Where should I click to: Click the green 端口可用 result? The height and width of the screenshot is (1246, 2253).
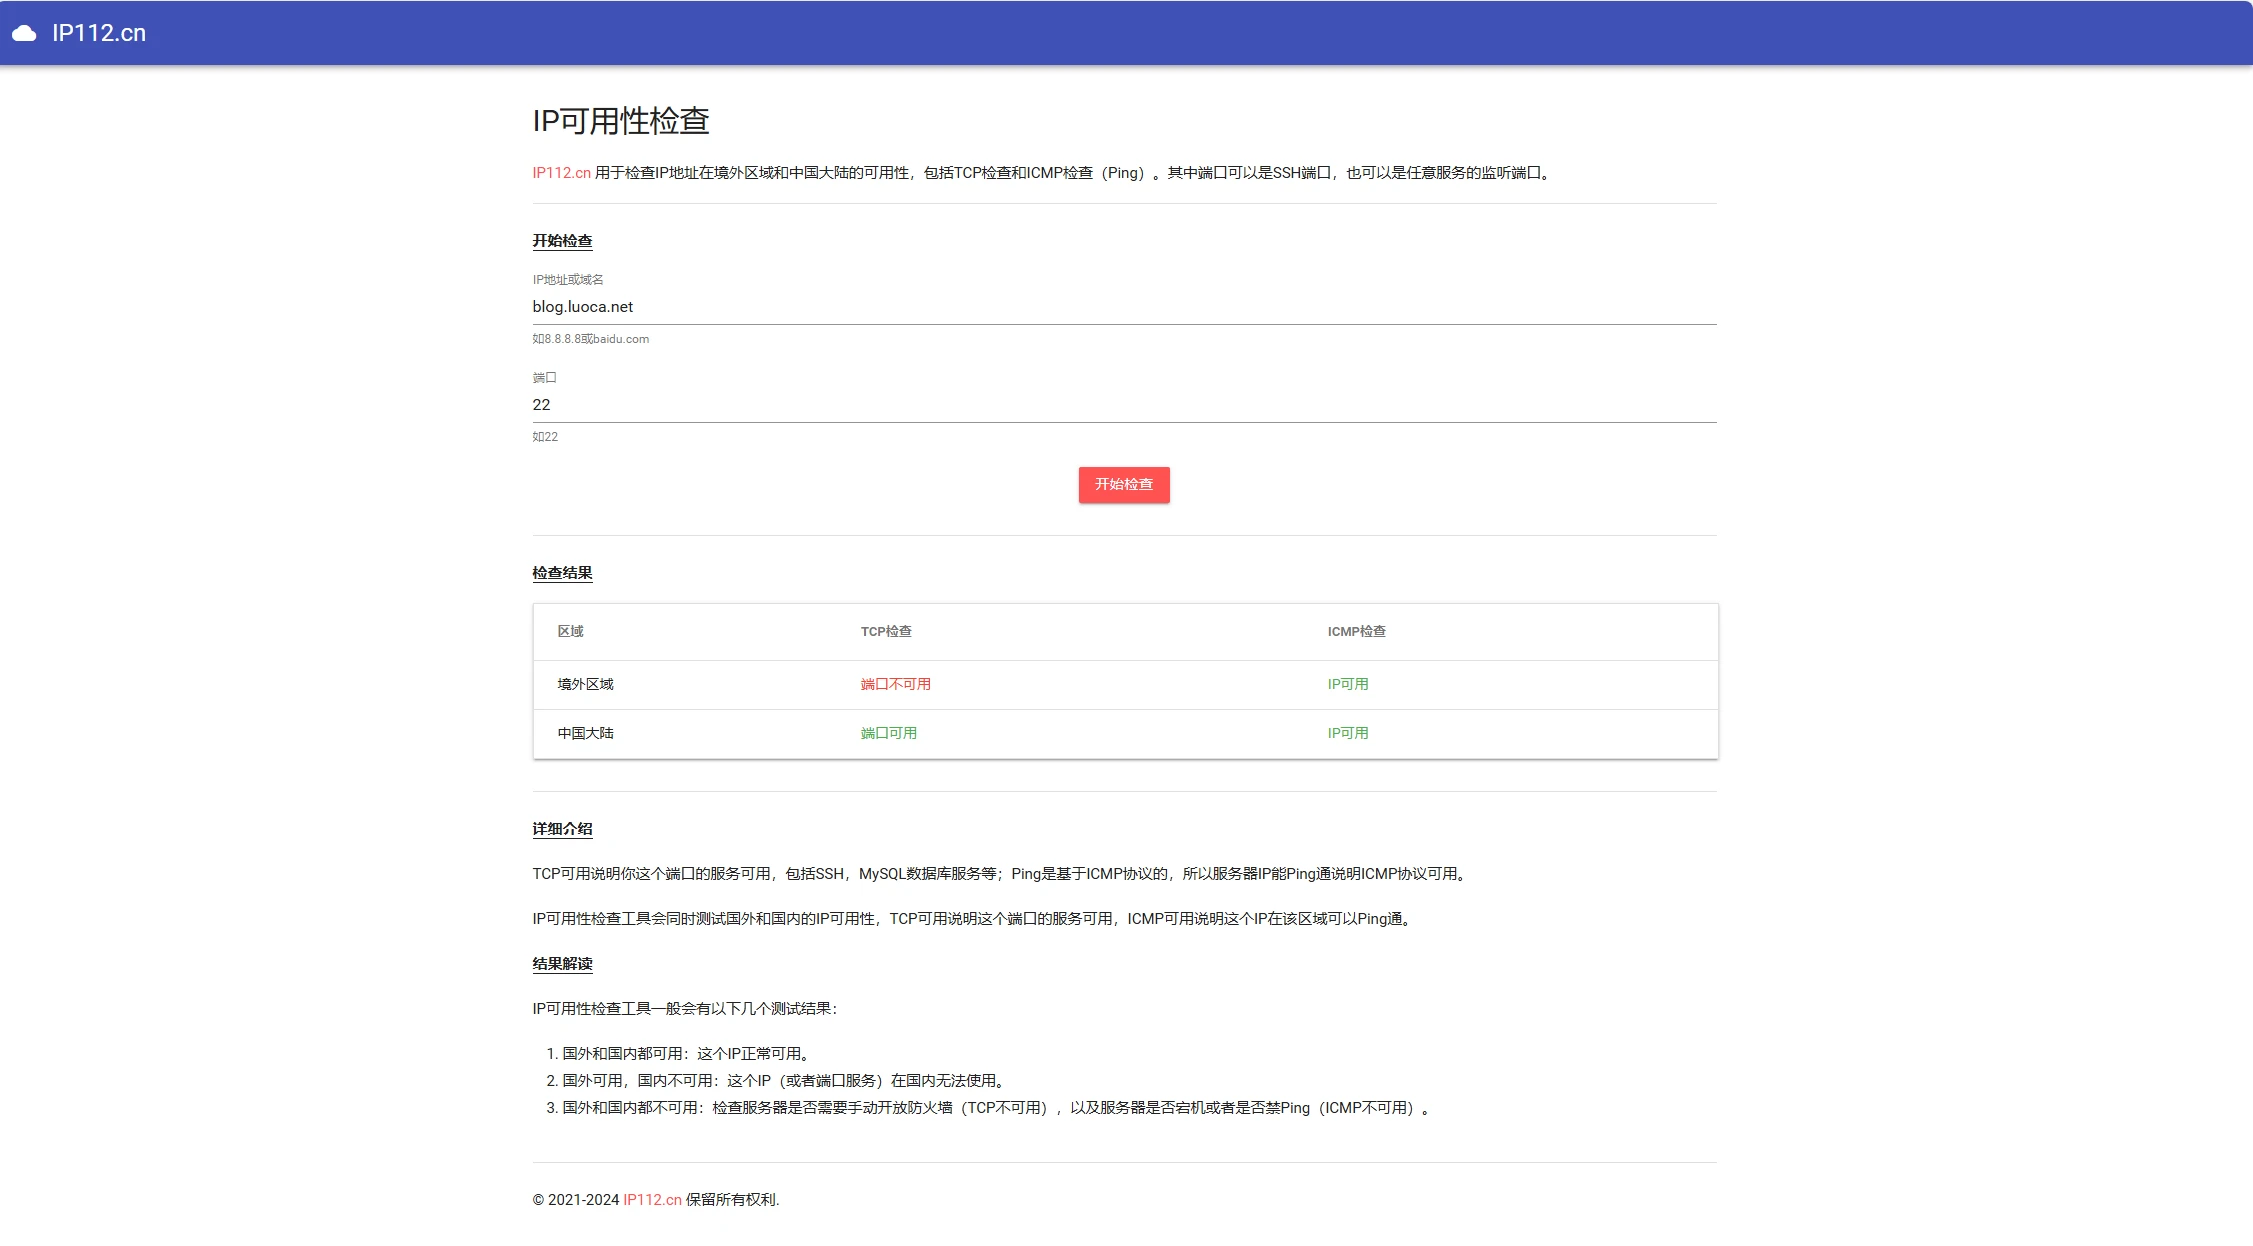[888, 733]
